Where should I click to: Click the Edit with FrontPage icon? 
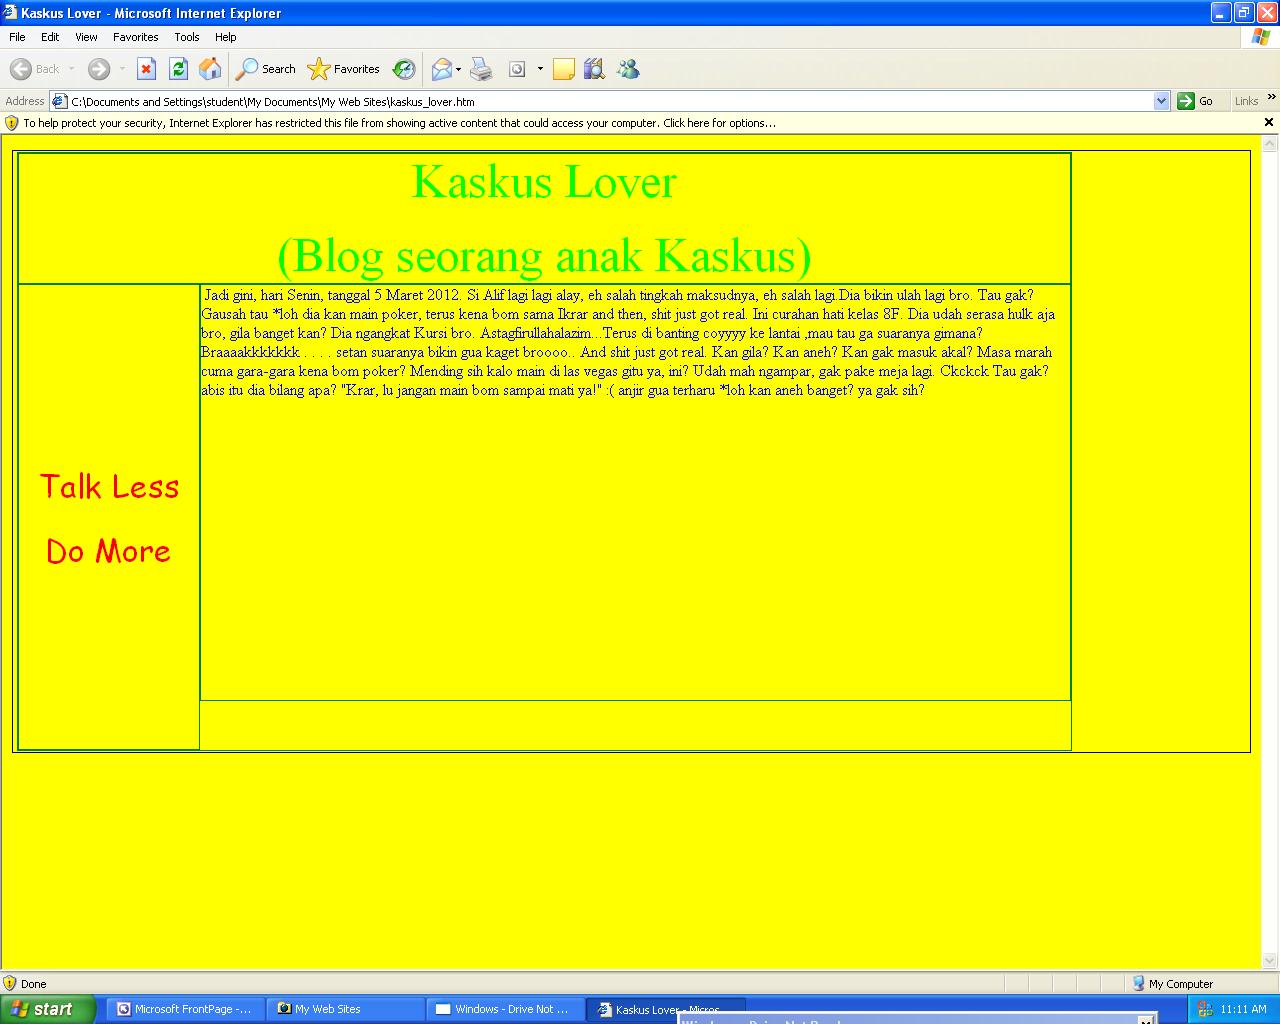coord(517,69)
